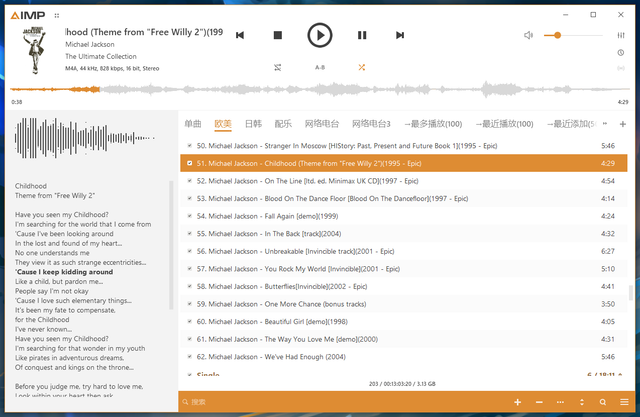This screenshot has height=417, width=640.
Task: Toggle the orange shuffle icon
Action: click(x=362, y=67)
